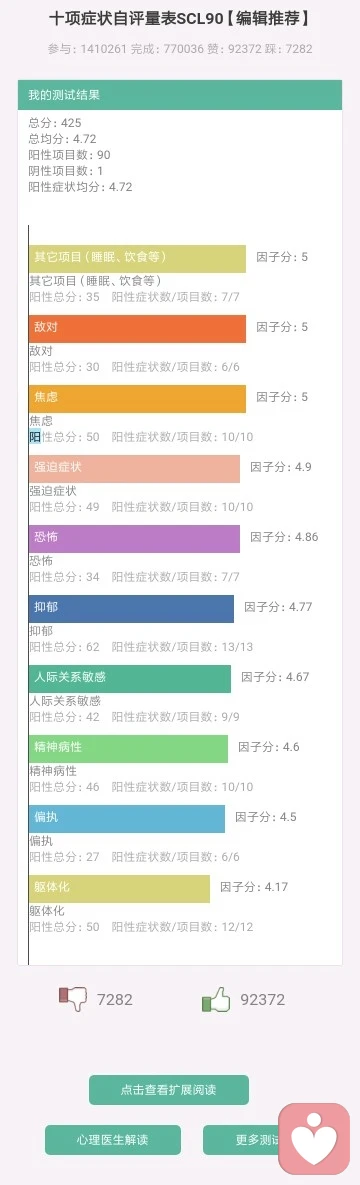Click the dislike count 7282
Viewport: 360px width, 1185px height.
point(114,1000)
